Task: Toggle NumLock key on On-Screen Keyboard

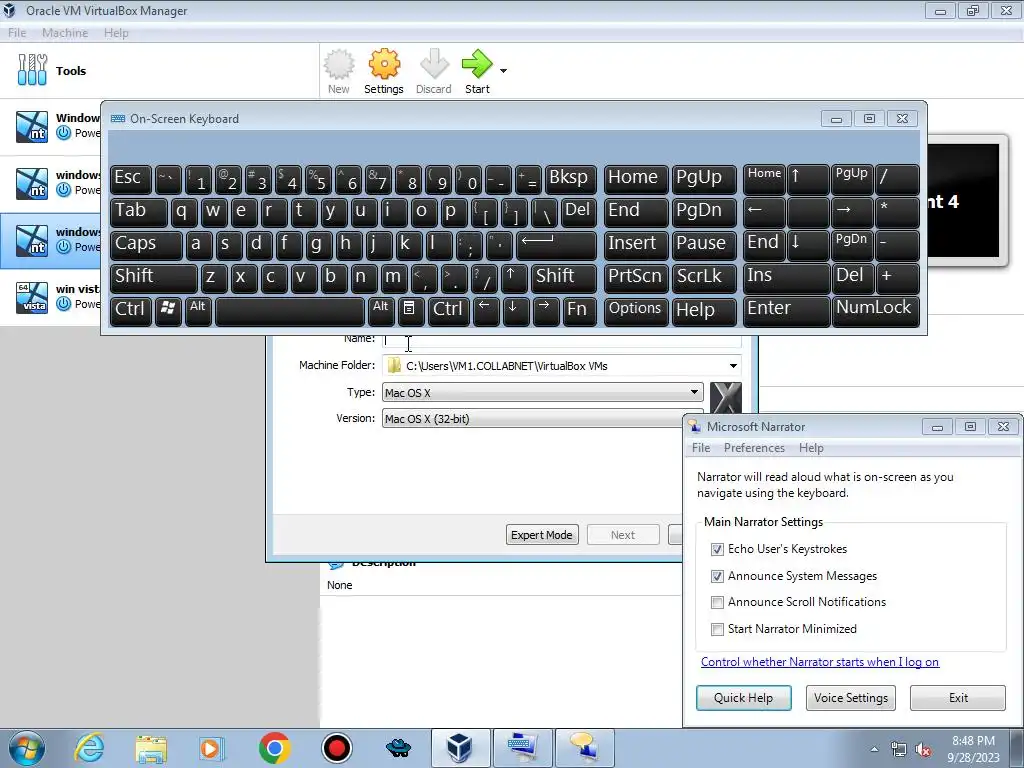Action: [875, 310]
